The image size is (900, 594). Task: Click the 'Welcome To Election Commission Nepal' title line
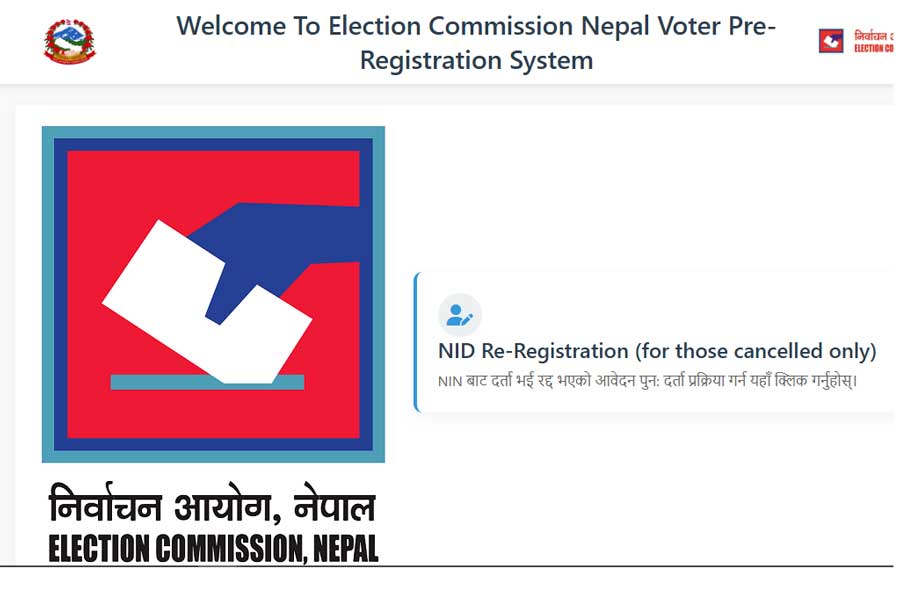476,27
